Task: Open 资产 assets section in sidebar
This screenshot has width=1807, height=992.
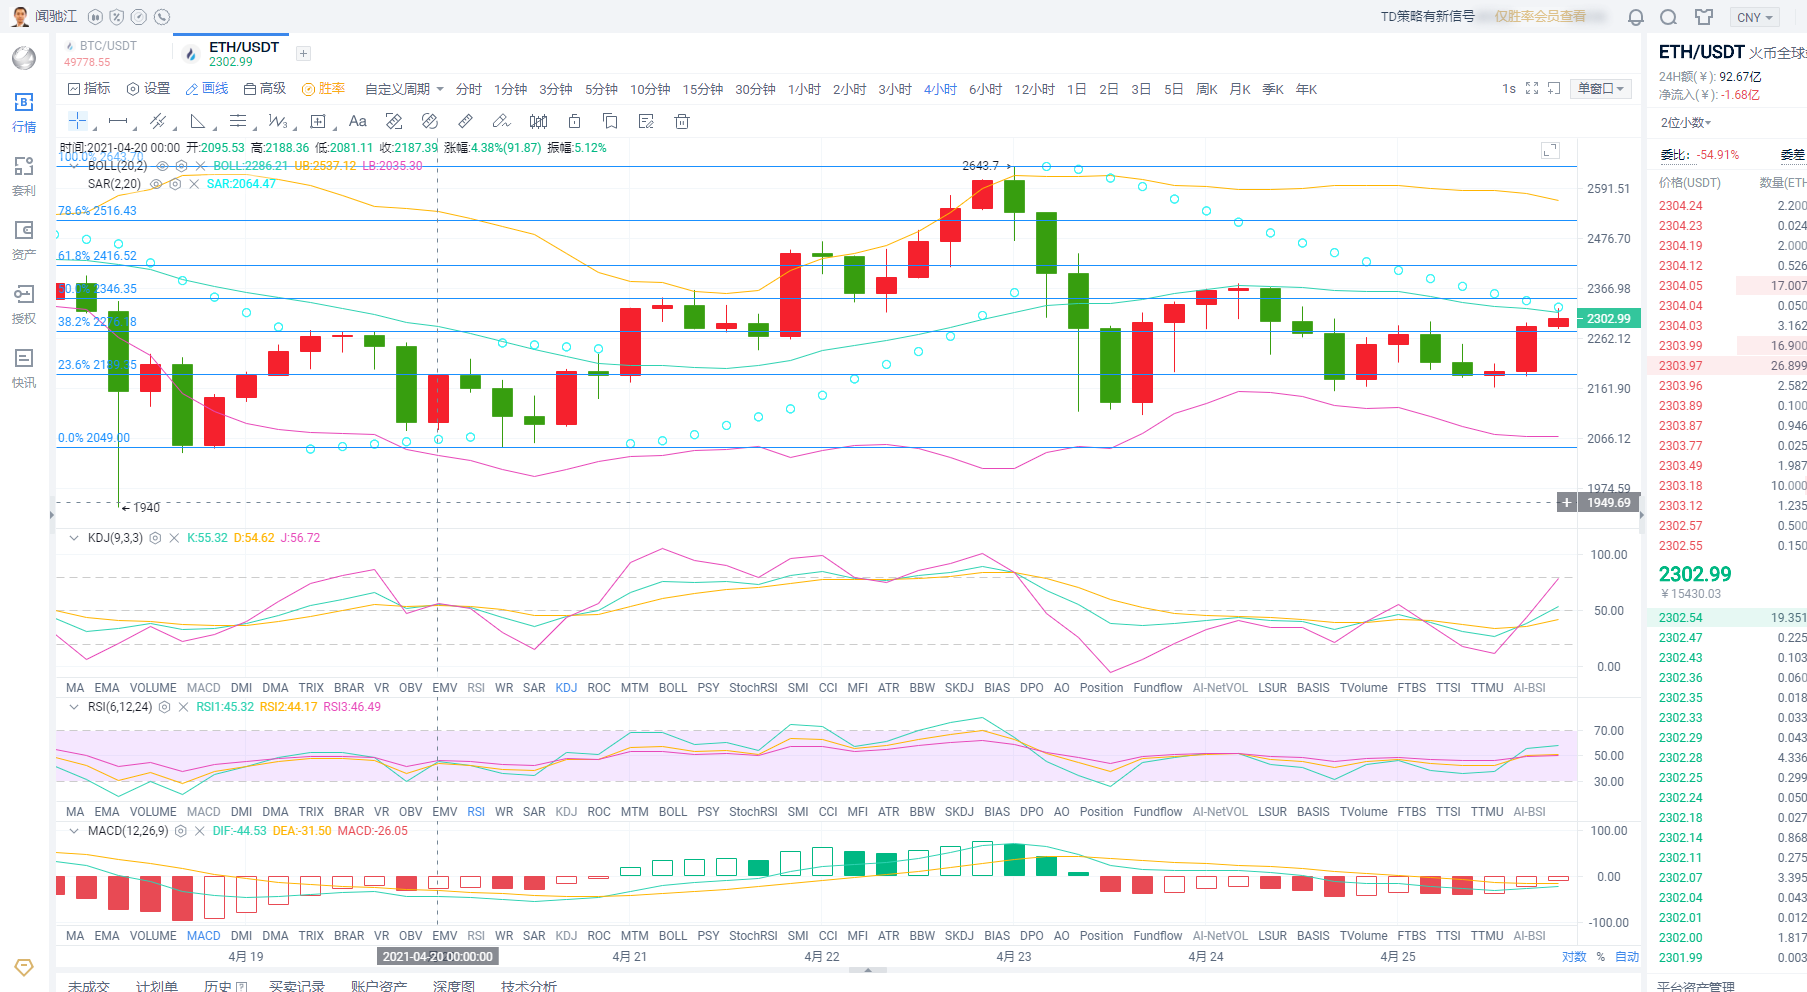Action: [x=24, y=241]
